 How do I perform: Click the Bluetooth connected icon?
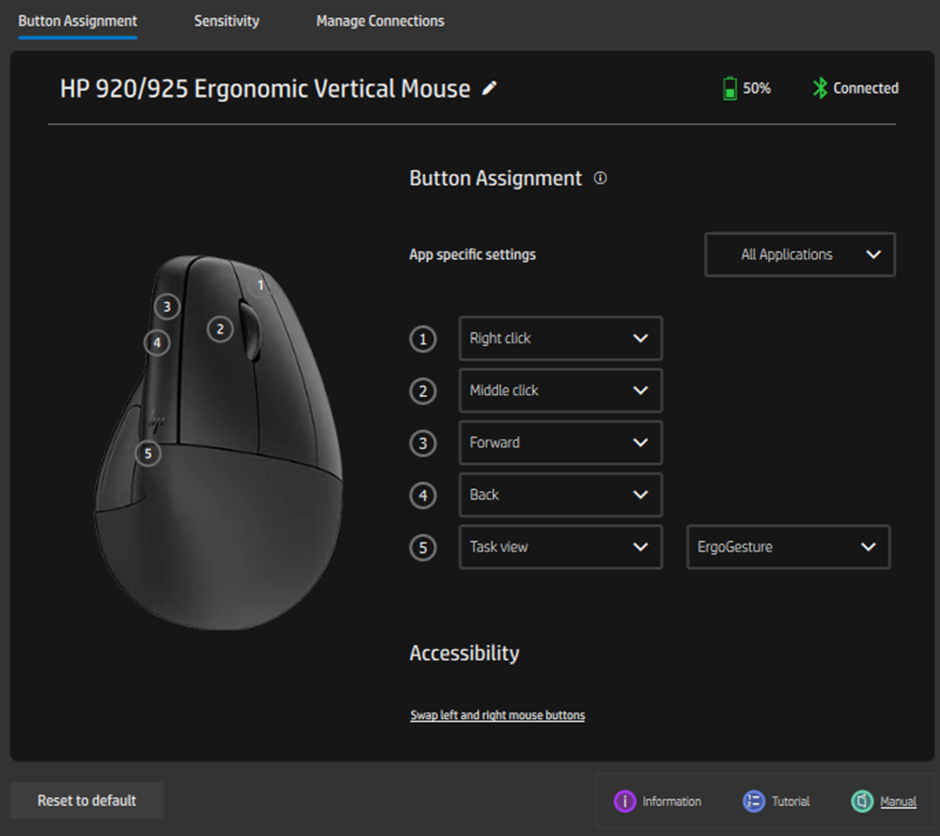pyautogui.click(x=820, y=88)
